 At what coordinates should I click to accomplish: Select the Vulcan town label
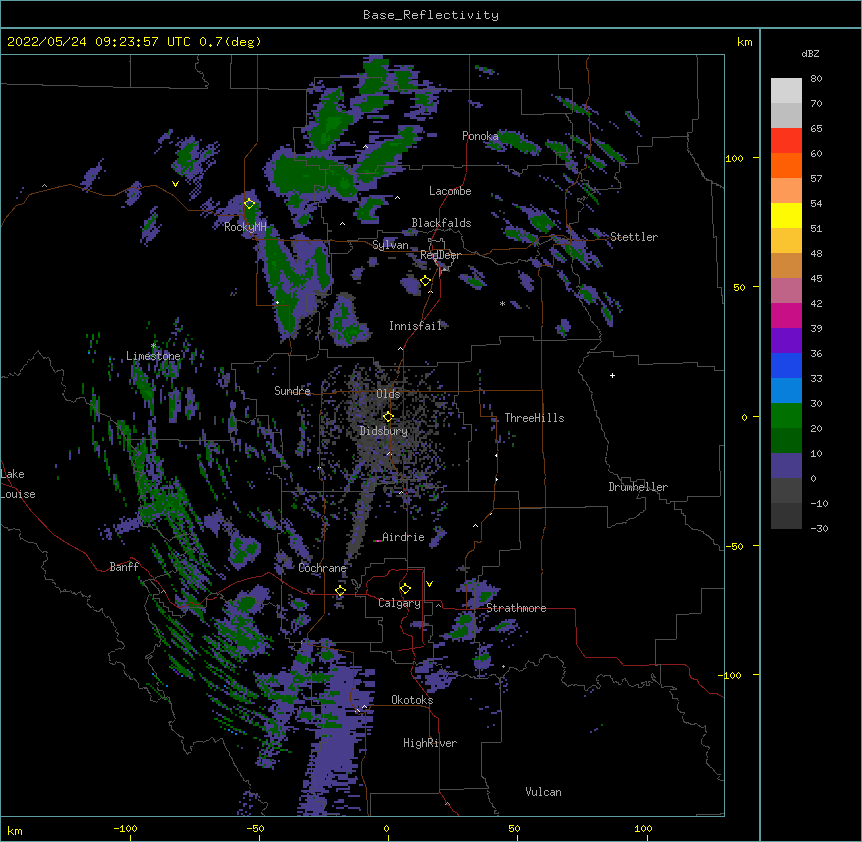(x=543, y=792)
